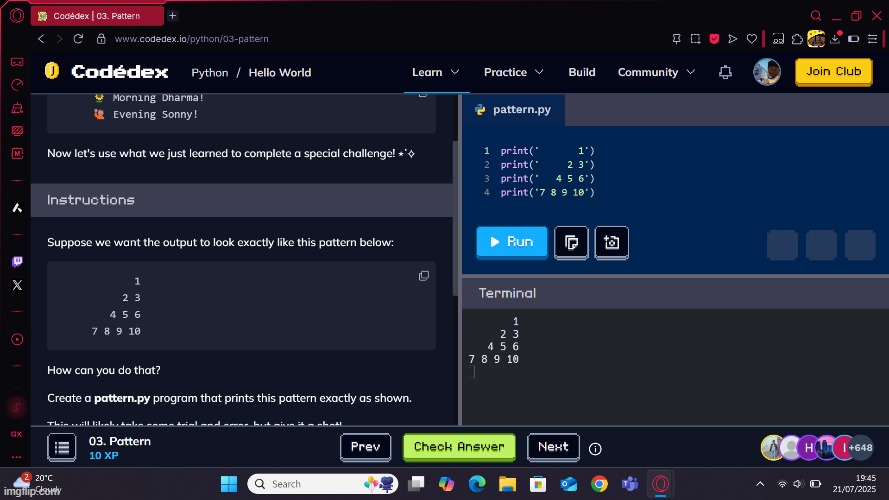Open the Build page
This screenshot has height=500, width=889.
click(582, 72)
